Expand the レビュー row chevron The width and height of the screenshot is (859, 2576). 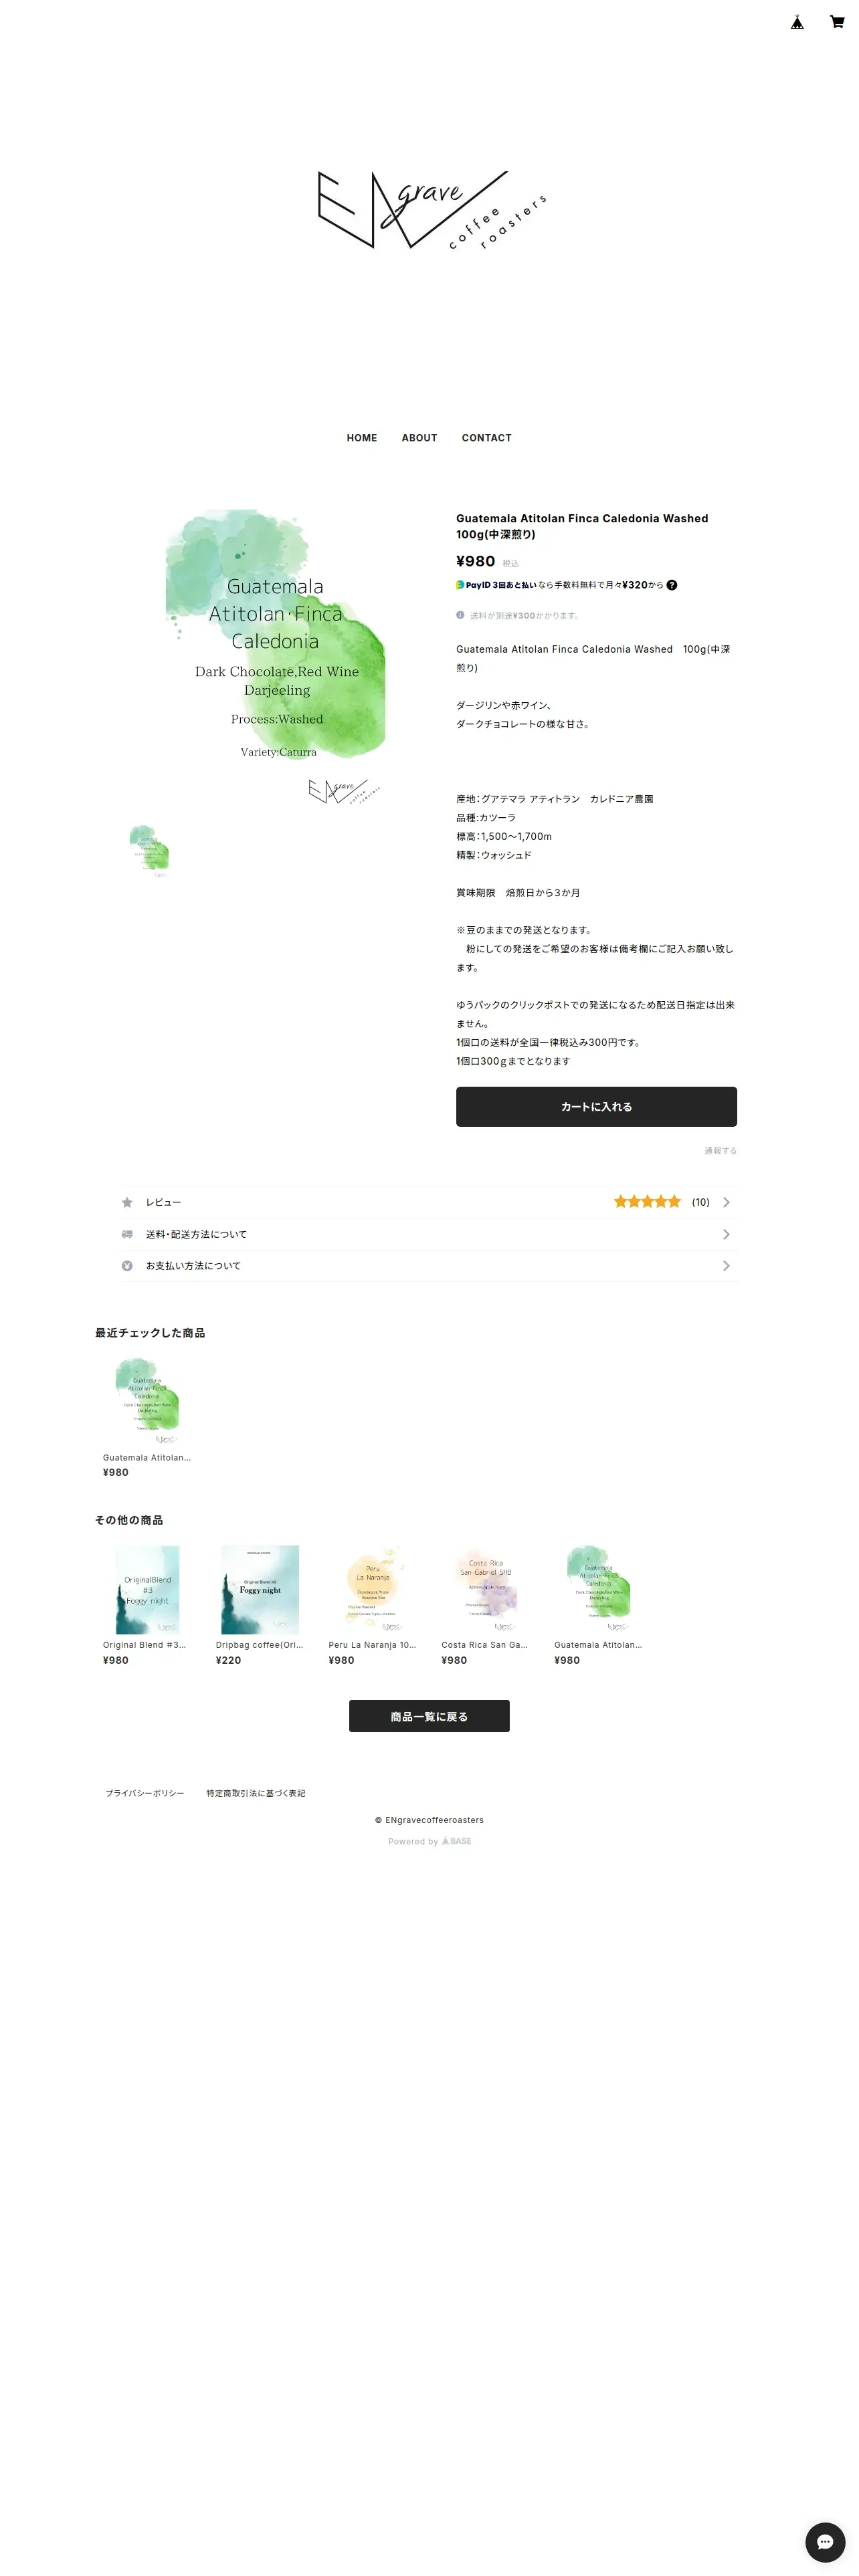pos(726,1202)
